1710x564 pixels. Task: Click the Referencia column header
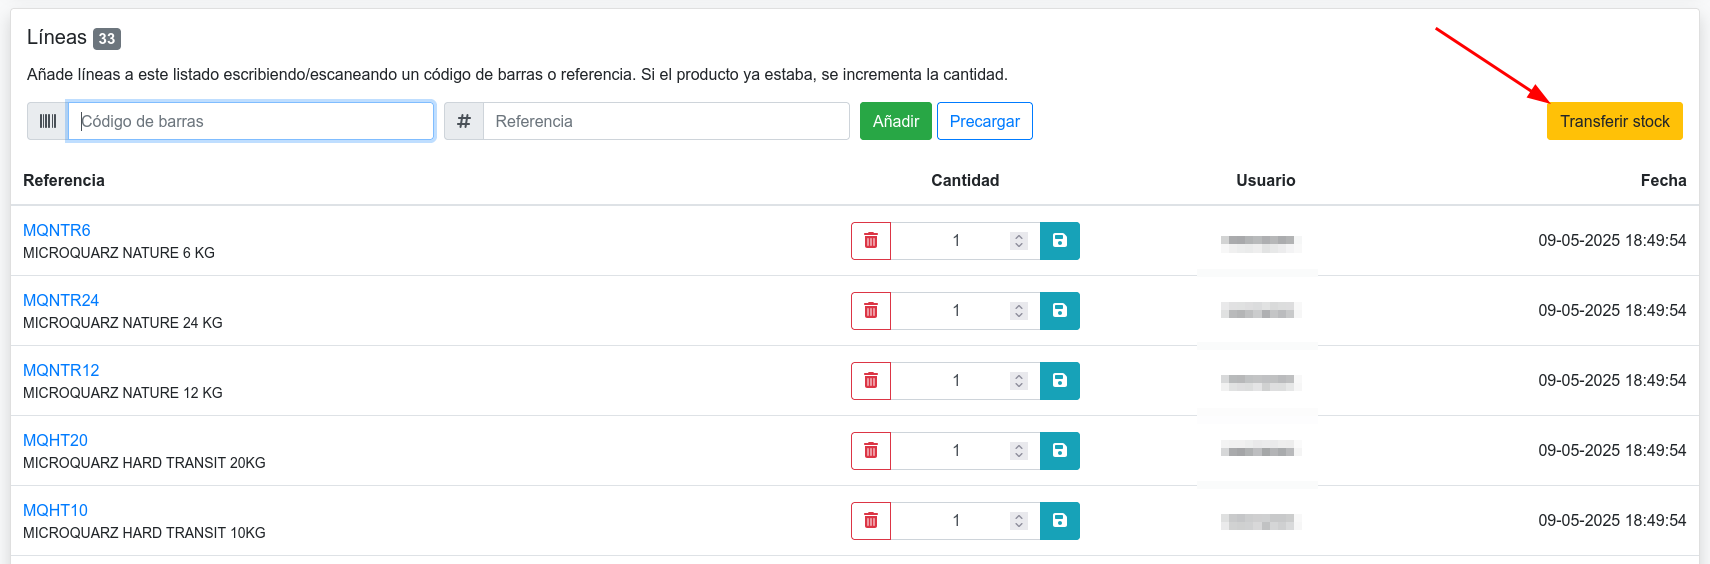click(64, 180)
